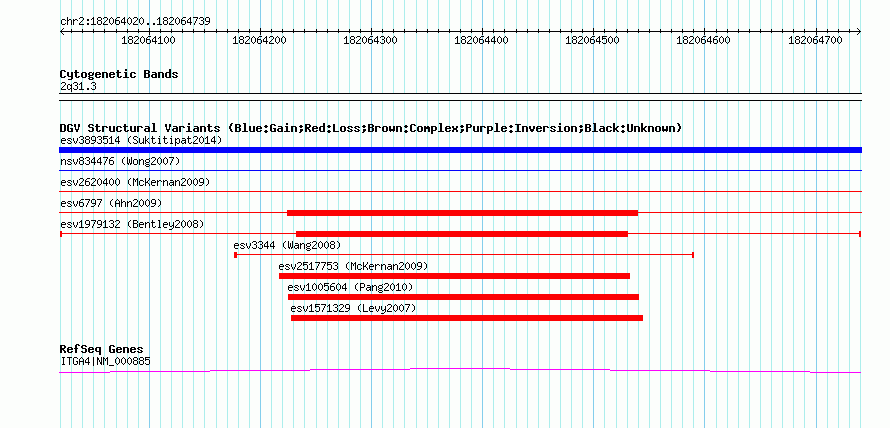The width and height of the screenshot is (890, 428).
Task: Click ruler position 182064300
Action: coord(371,41)
